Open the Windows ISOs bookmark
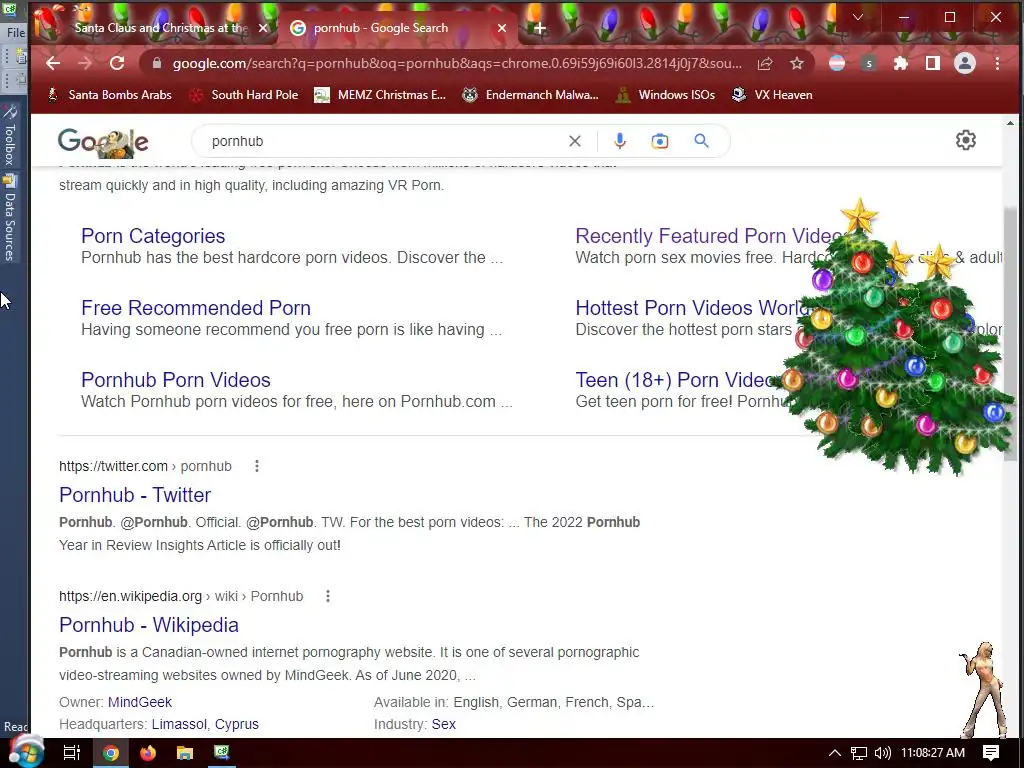The image size is (1024, 768). [x=665, y=95]
